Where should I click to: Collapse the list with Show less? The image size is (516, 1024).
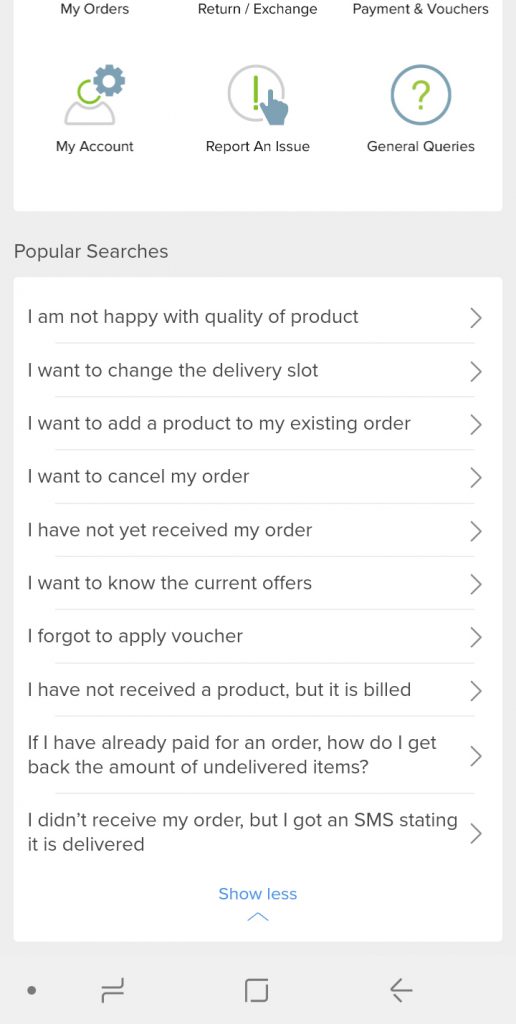(x=258, y=894)
